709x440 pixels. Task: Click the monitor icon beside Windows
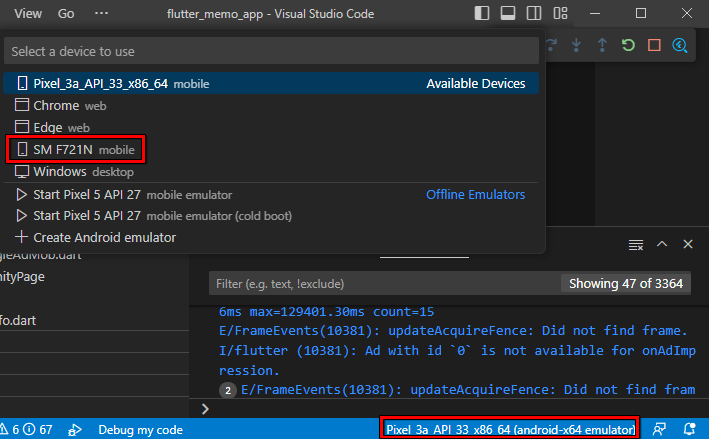22,172
